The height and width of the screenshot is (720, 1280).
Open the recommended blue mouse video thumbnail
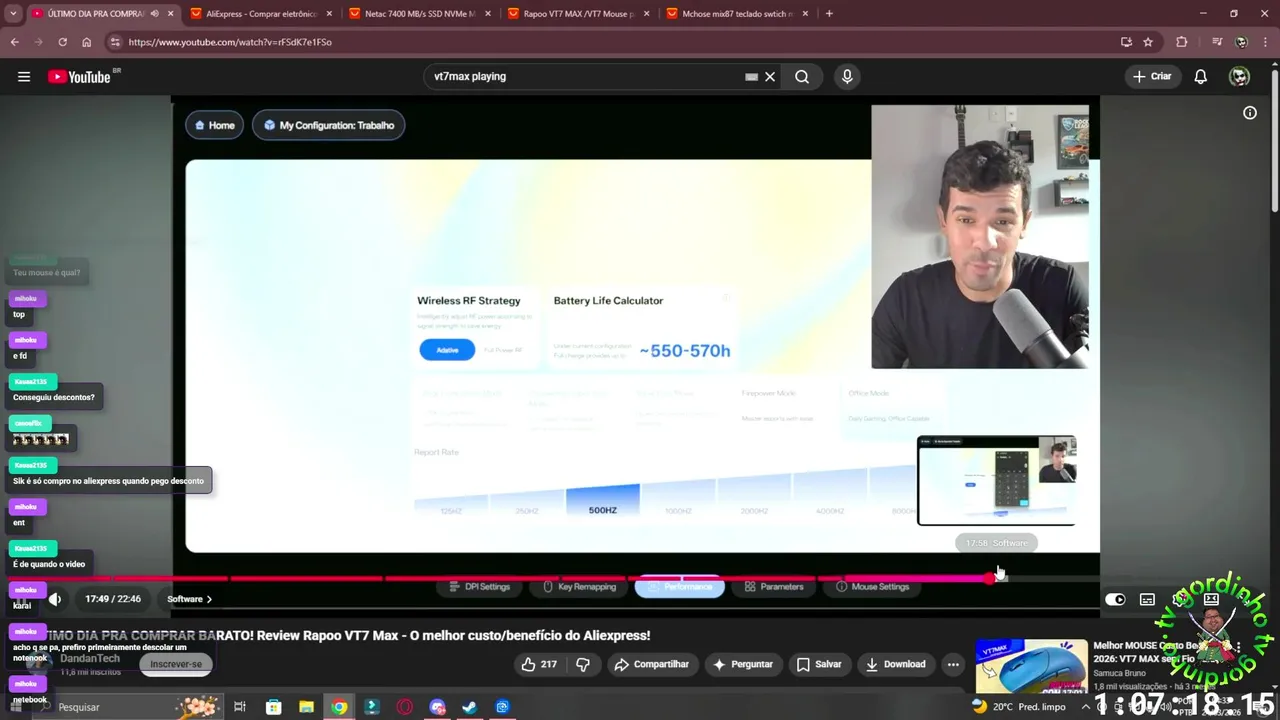coord(1031,666)
